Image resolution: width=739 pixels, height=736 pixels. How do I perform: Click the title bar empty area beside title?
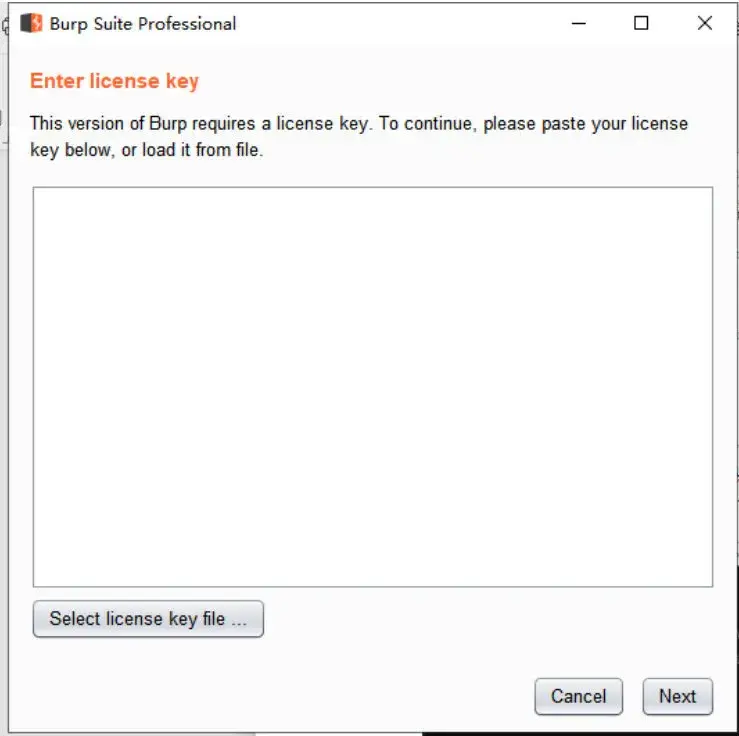point(401,23)
